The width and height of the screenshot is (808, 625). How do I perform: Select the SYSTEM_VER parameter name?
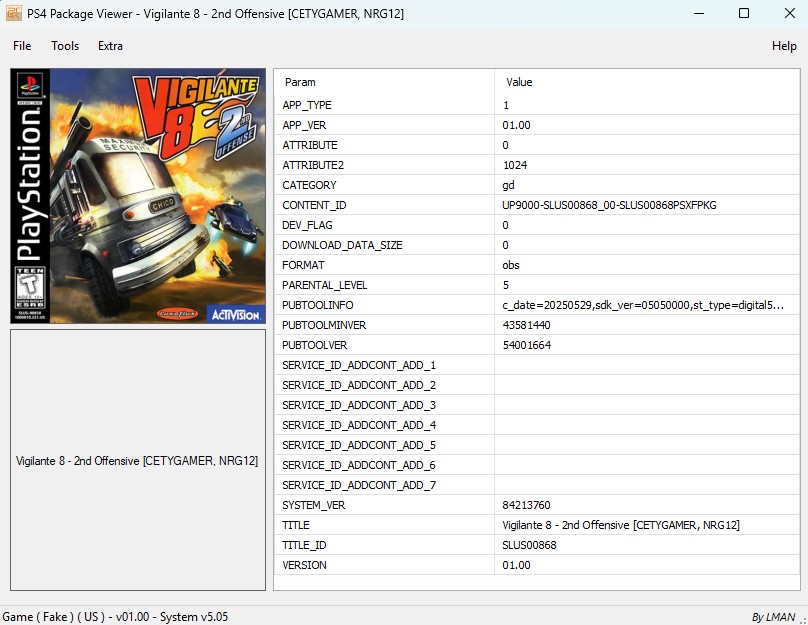[313, 505]
